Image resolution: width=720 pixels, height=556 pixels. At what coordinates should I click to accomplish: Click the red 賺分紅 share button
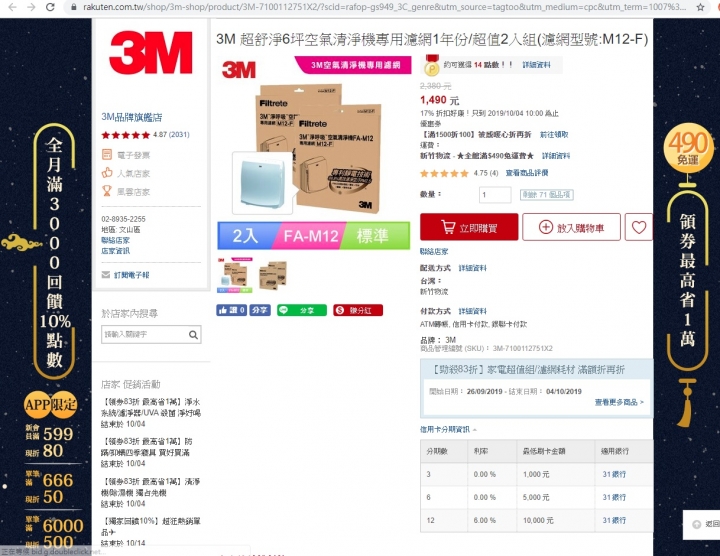(358, 310)
